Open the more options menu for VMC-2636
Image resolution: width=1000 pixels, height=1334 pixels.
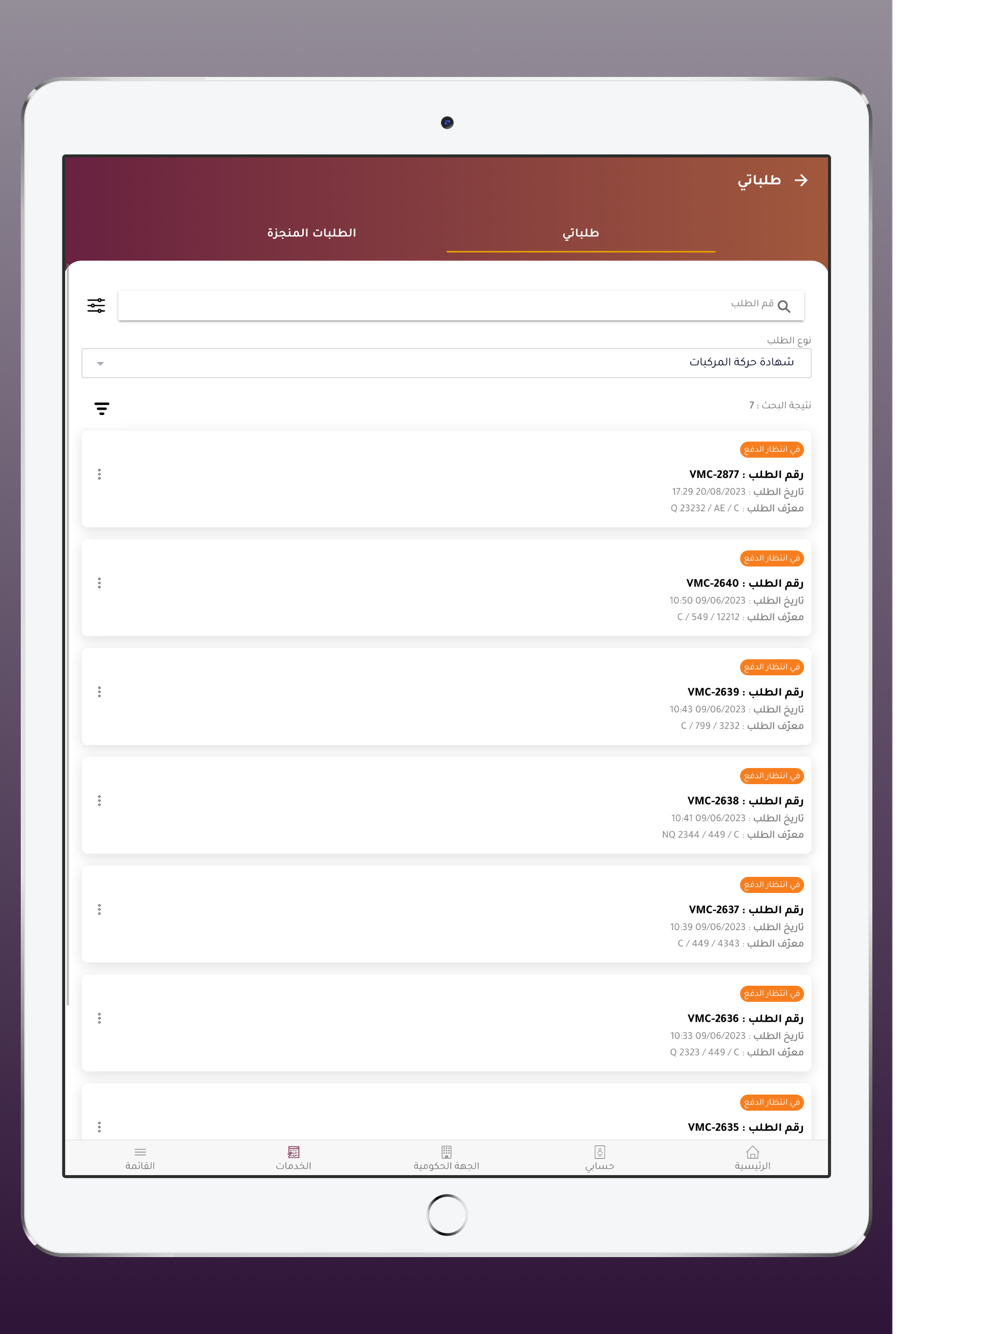point(99,1018)
